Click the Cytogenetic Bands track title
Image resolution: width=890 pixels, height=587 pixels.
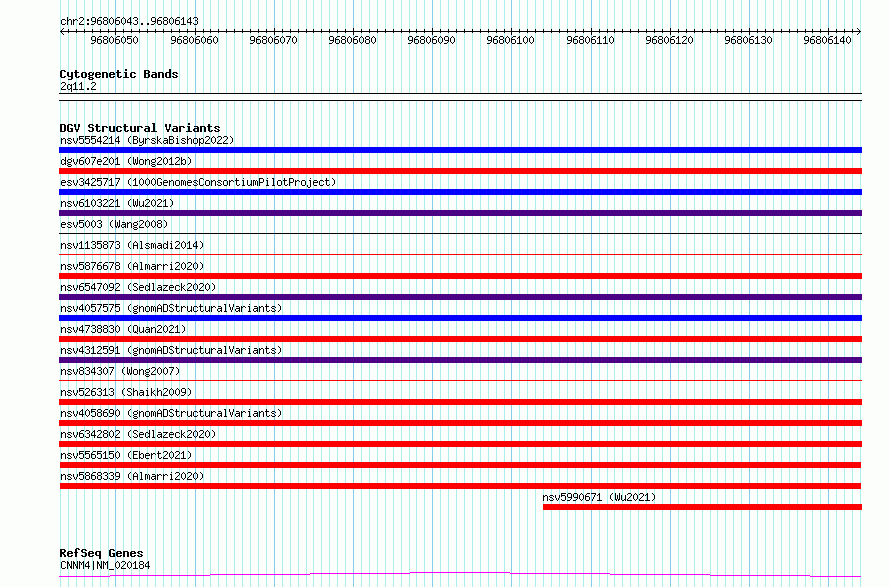pyautogui.click(x=119, y=74)
